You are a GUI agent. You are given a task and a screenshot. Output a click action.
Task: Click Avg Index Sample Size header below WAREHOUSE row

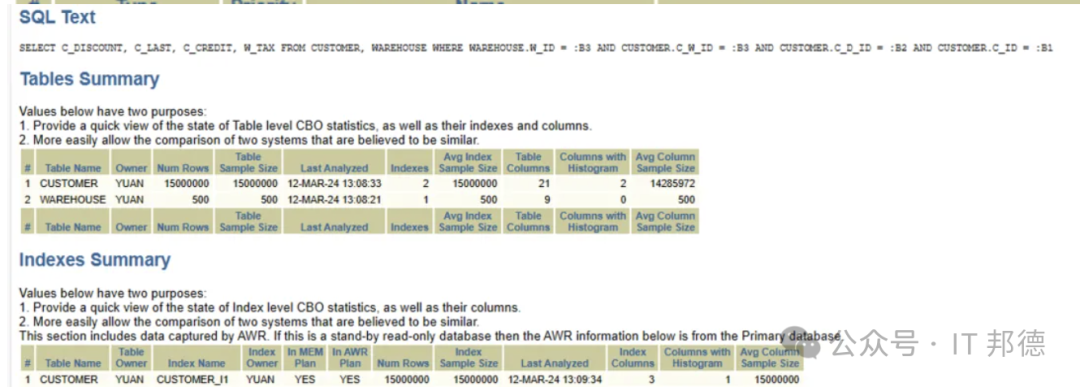(x=468, y=221)
